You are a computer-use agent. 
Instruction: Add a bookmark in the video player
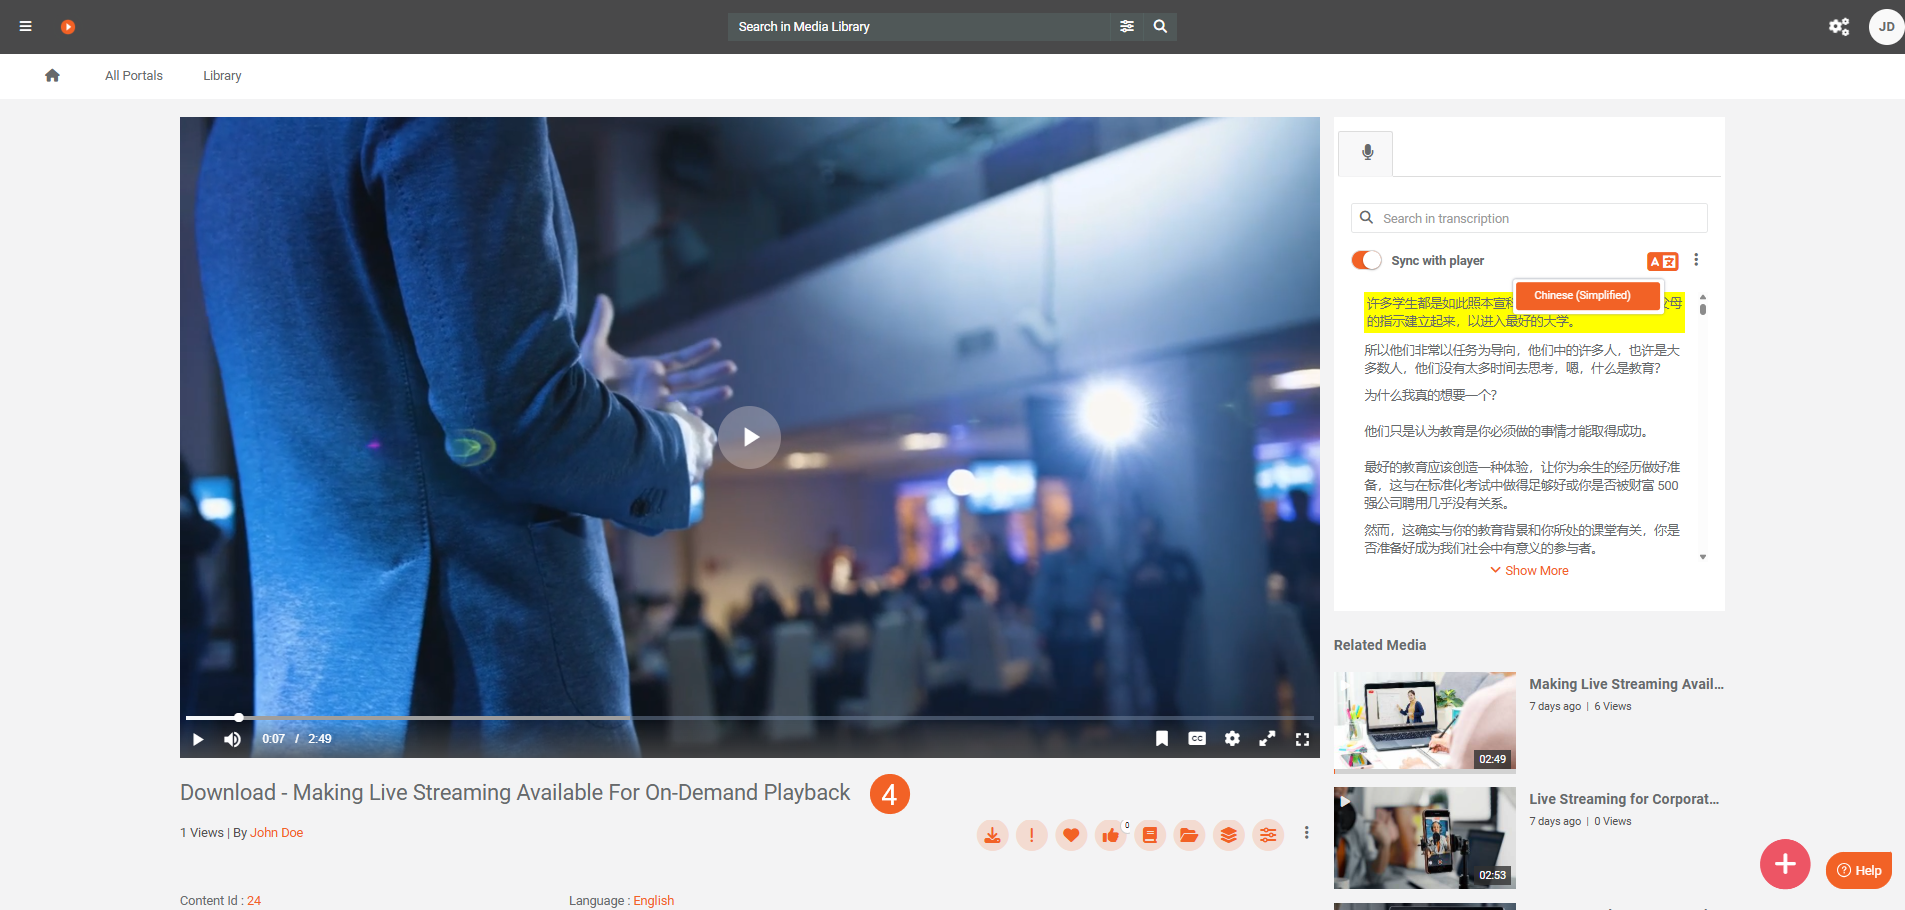click(1162, 739)
